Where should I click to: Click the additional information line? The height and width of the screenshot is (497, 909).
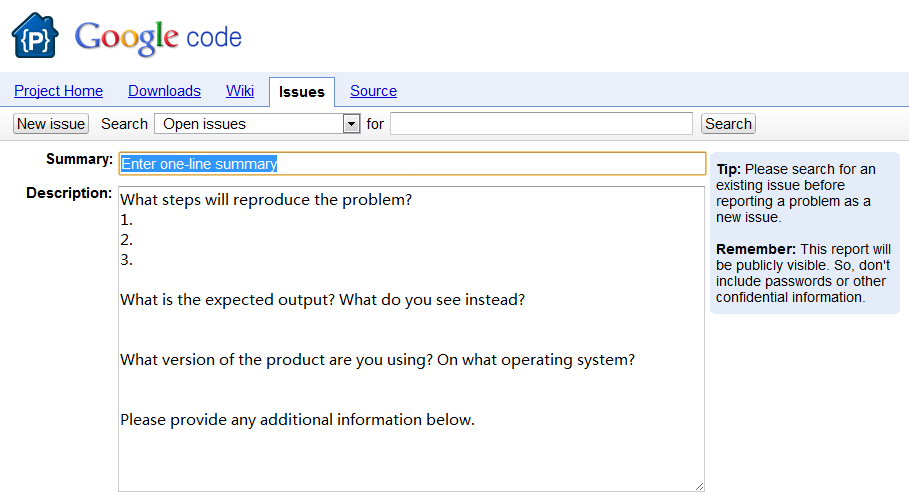[297, 420]
